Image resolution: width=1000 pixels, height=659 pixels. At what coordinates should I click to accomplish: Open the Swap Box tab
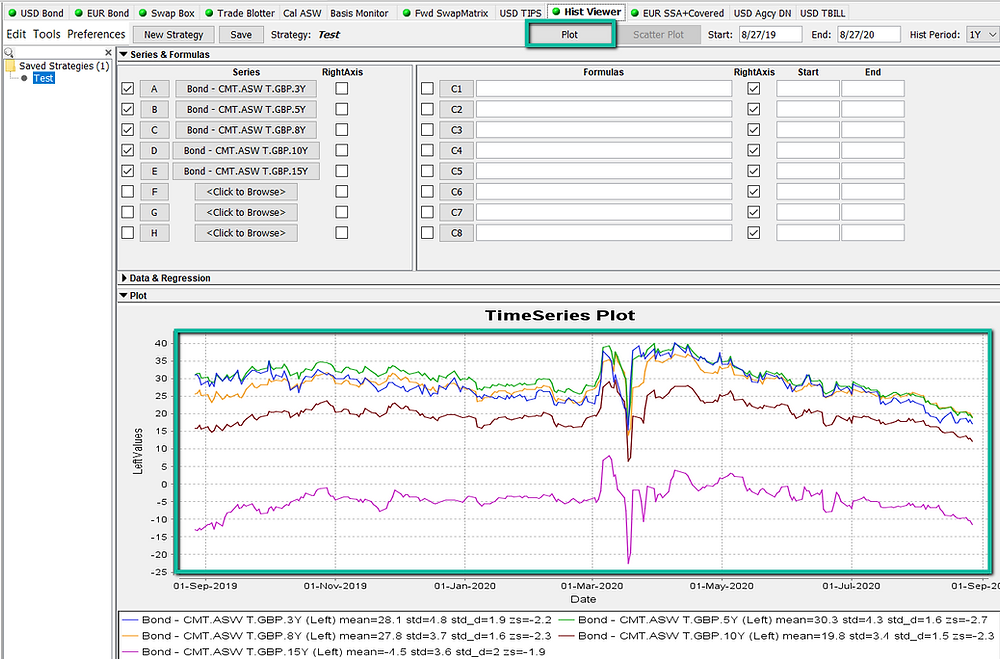click(167, 13)
